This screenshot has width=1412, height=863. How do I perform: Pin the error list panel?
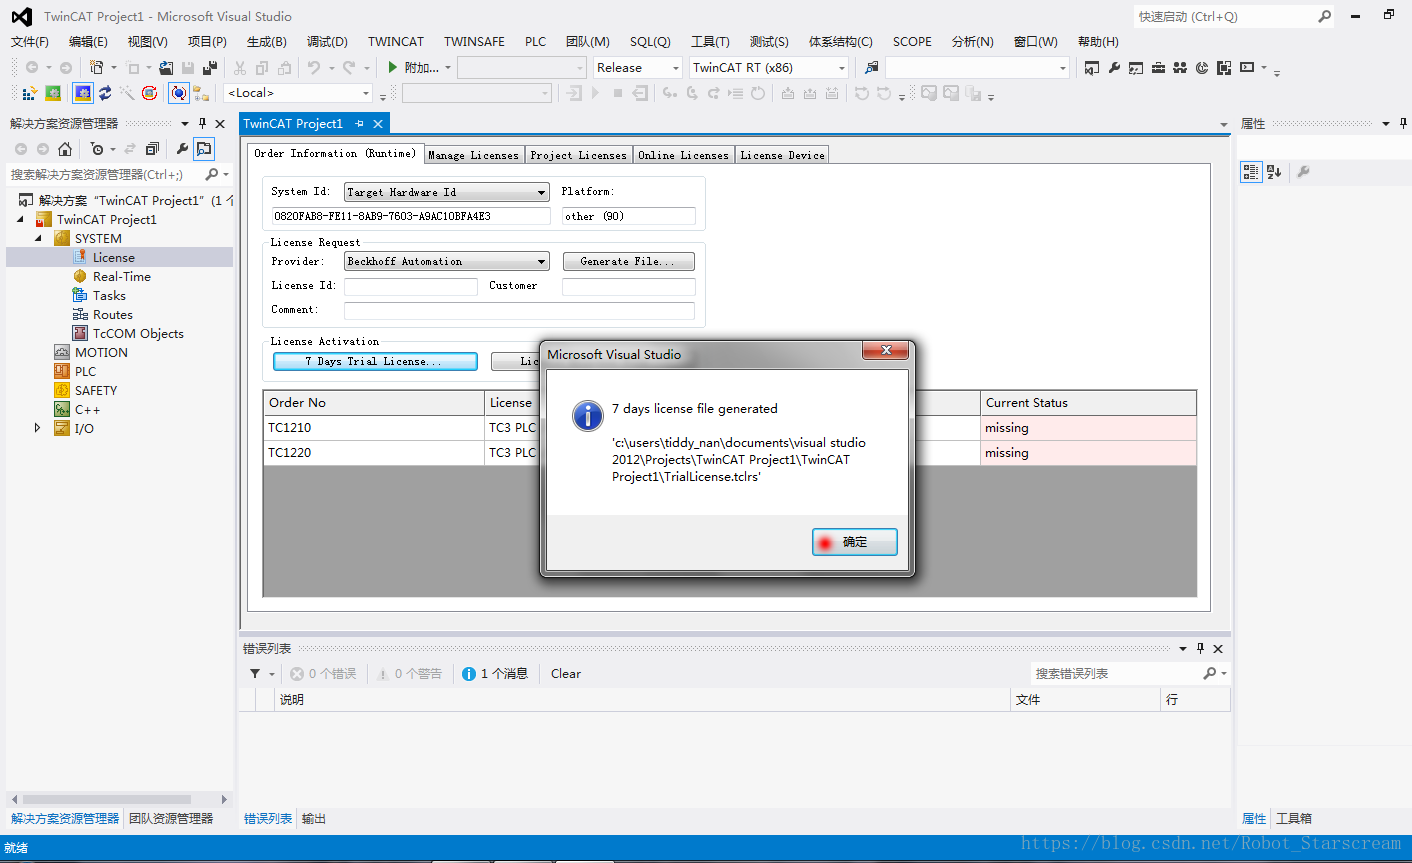point(1201,648)
